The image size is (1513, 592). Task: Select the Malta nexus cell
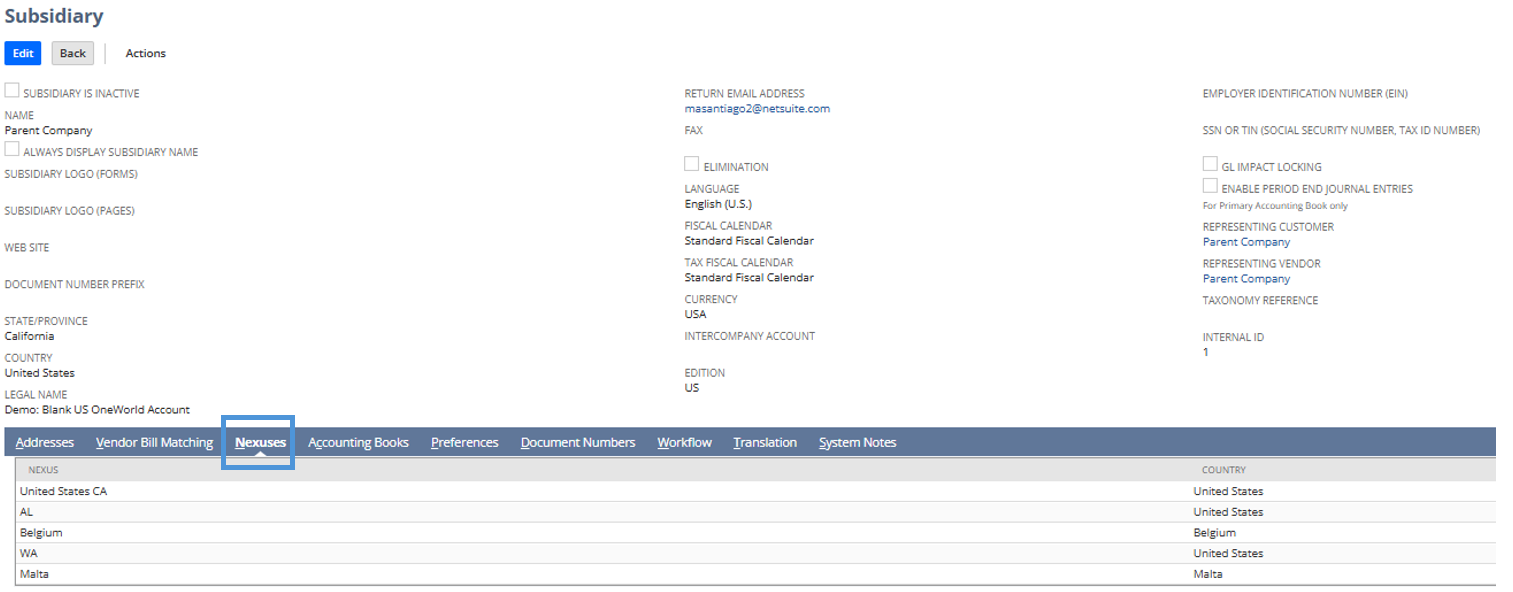(x=34, y=574)
